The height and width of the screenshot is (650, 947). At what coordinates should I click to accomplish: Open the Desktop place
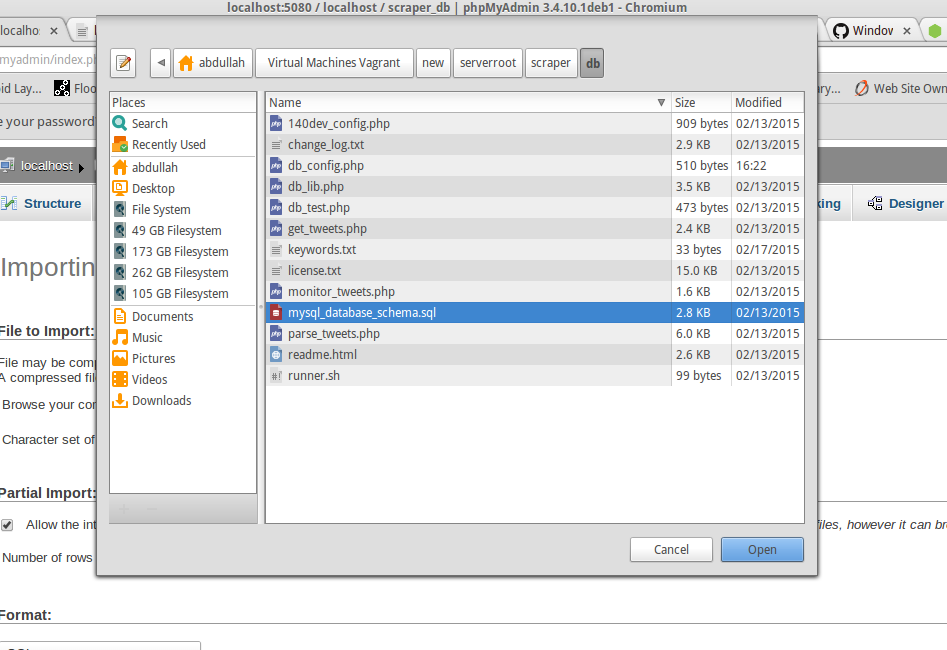point(183,188)
